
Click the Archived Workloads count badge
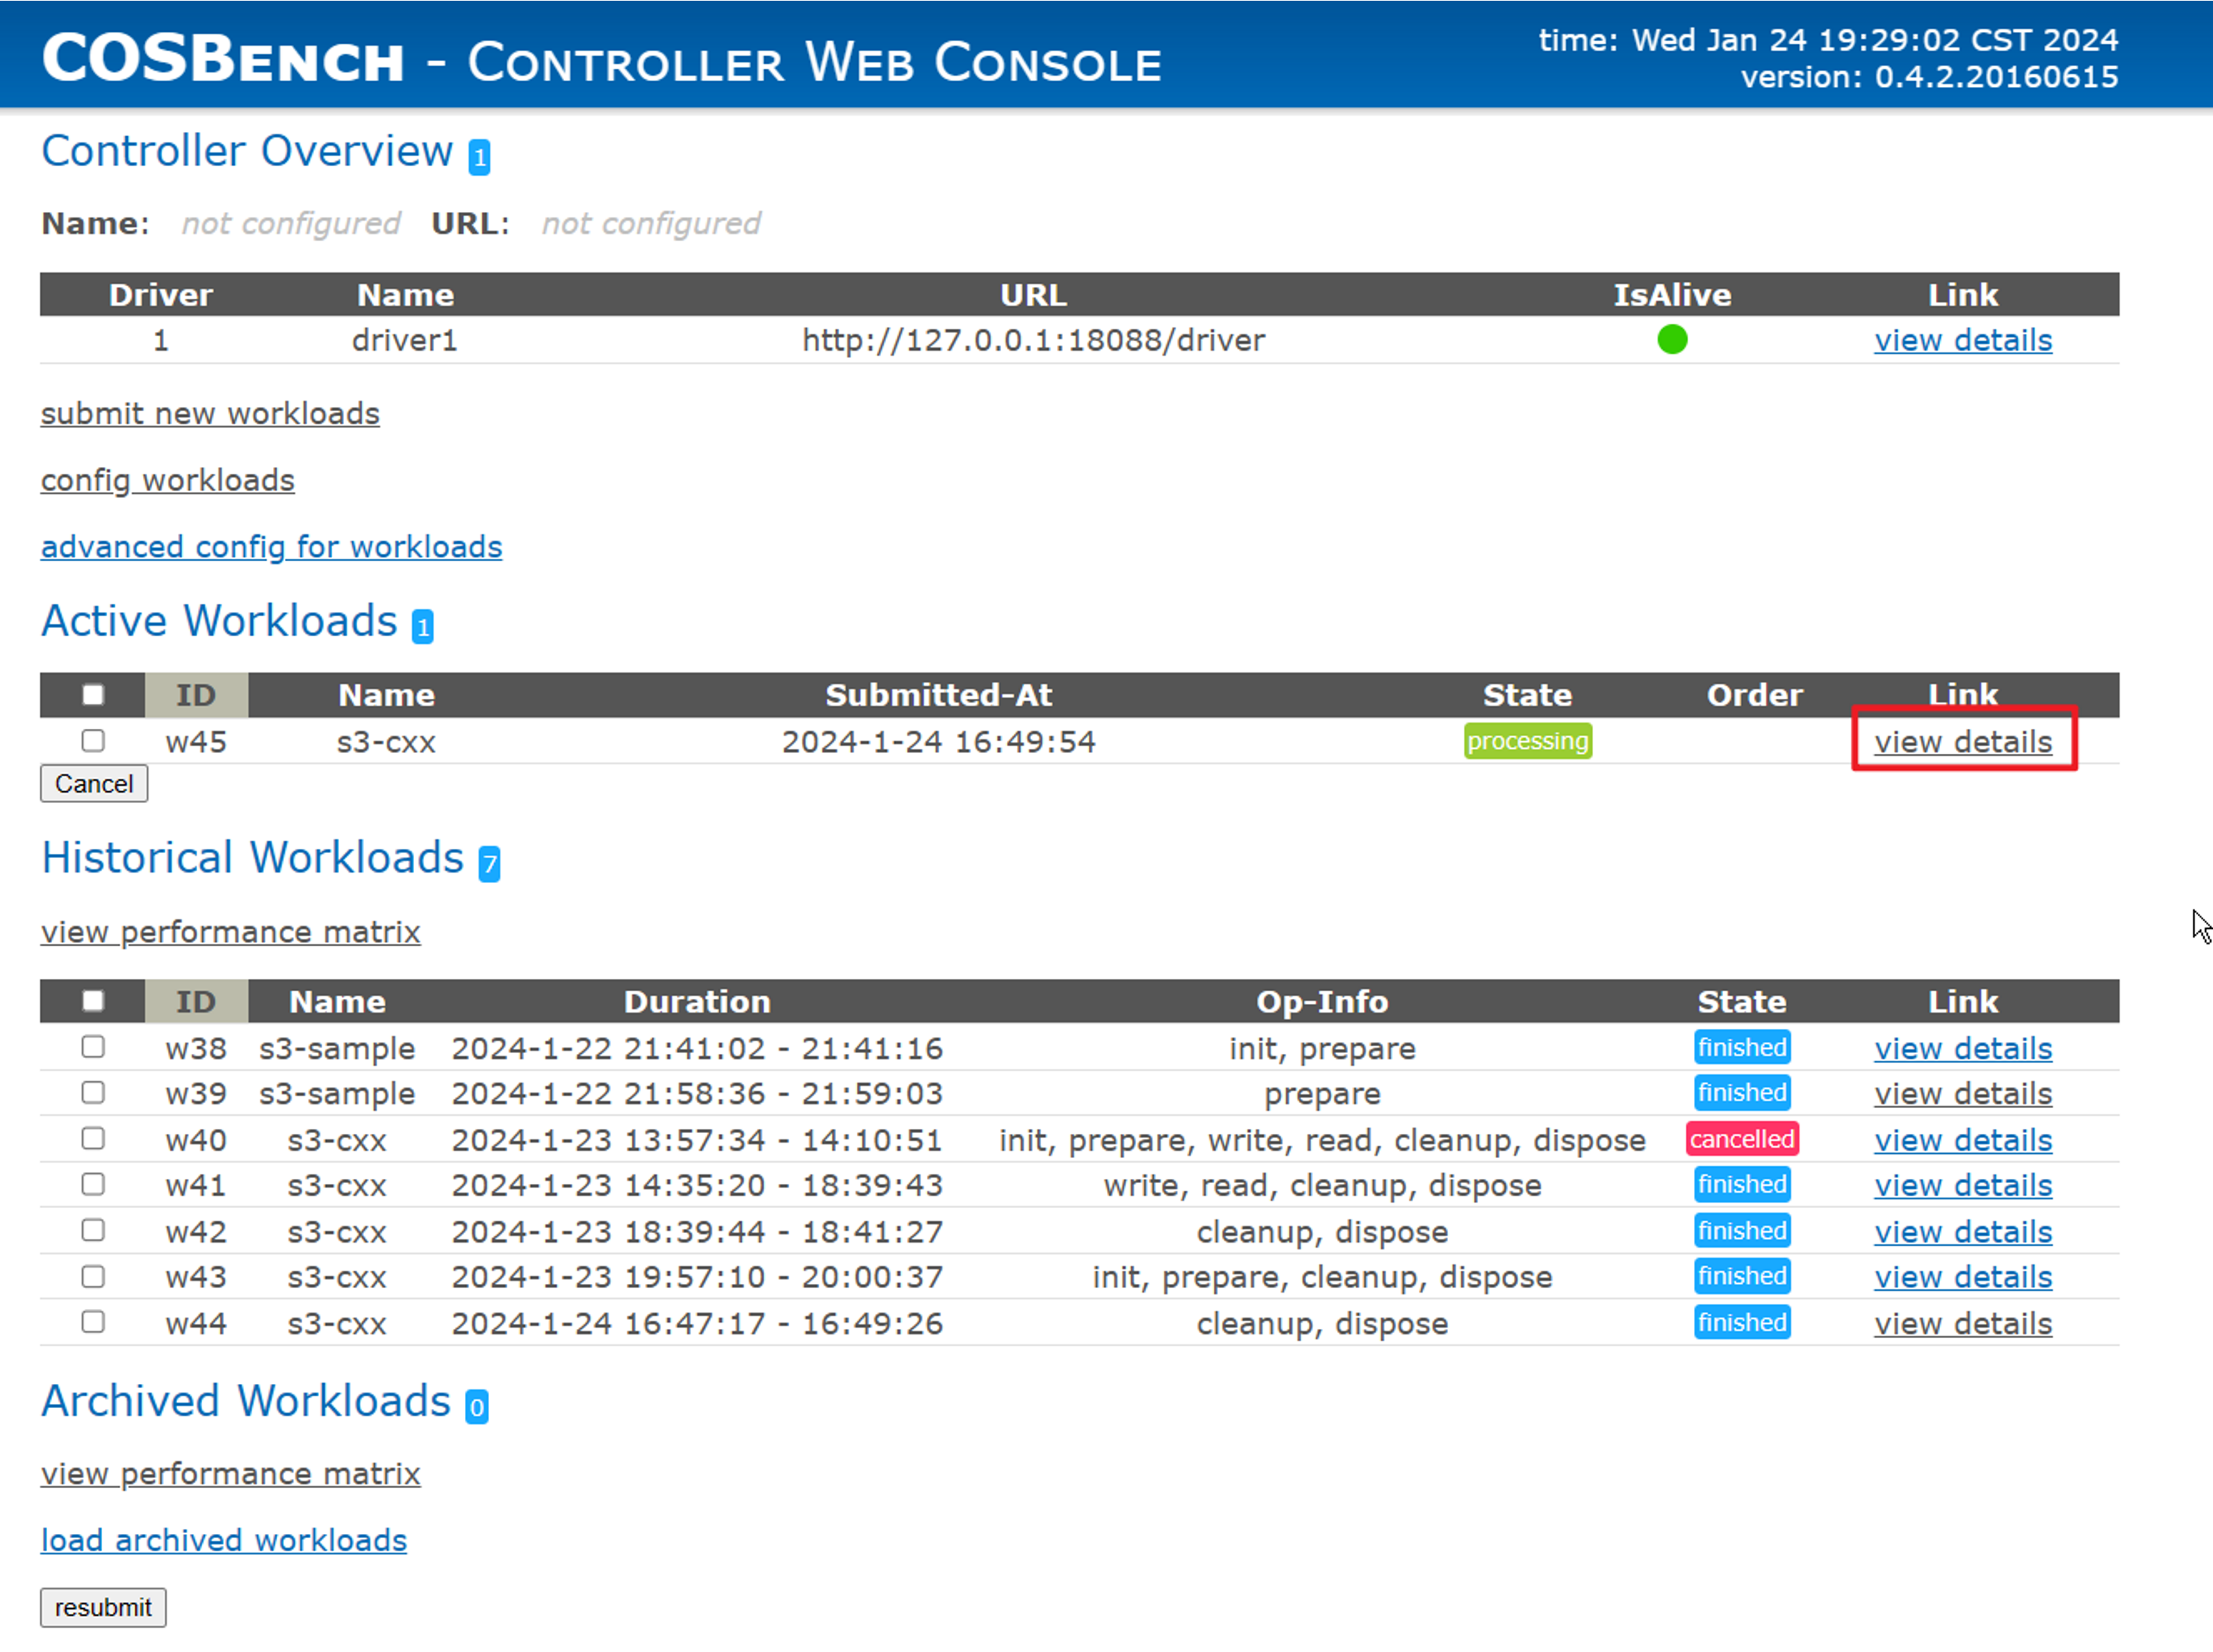477,1407
